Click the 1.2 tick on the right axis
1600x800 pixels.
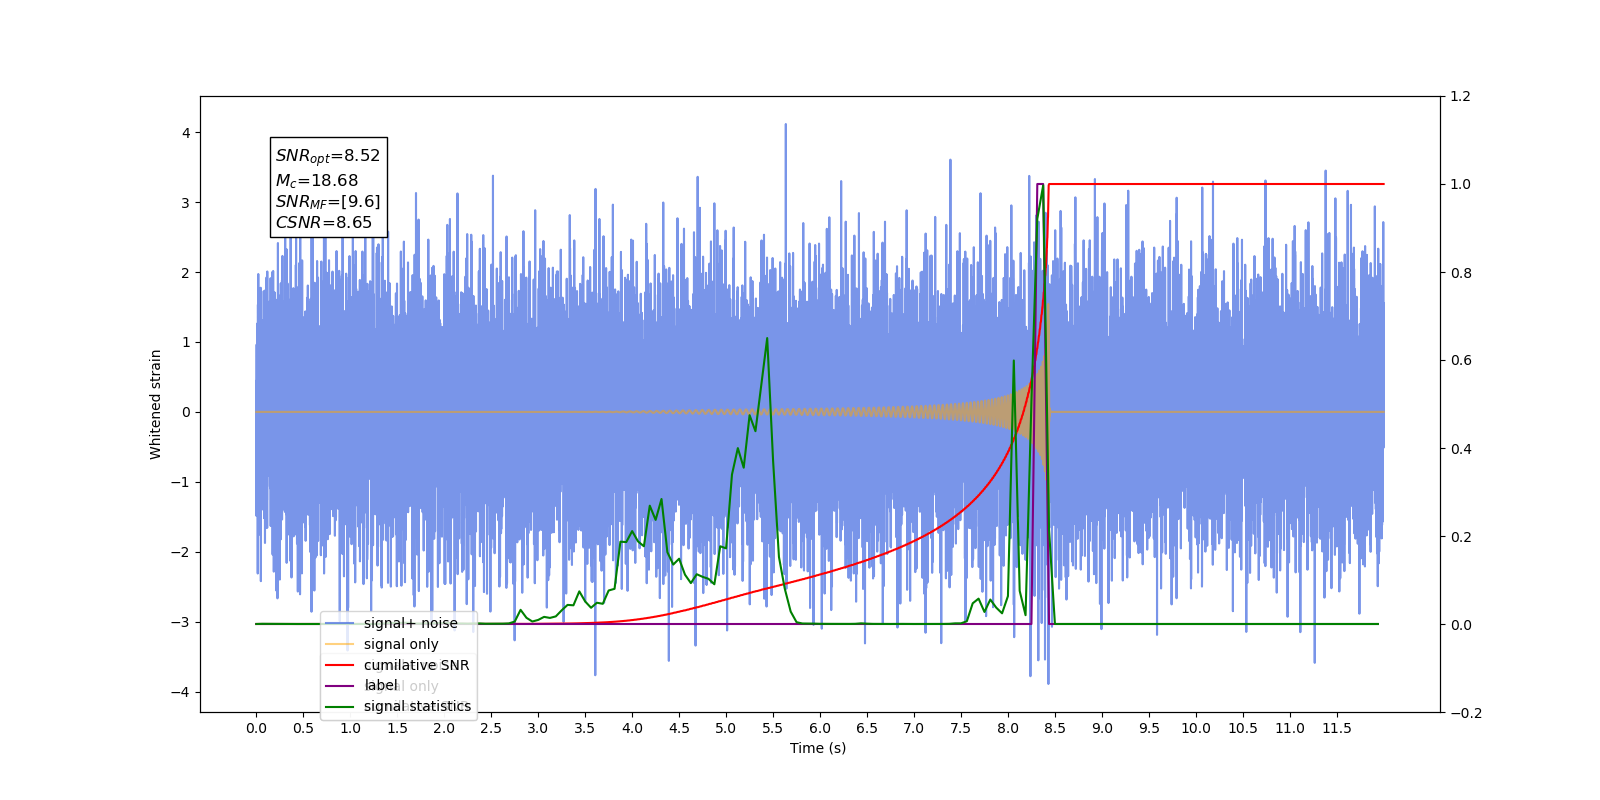click(x=1460, y=97)
